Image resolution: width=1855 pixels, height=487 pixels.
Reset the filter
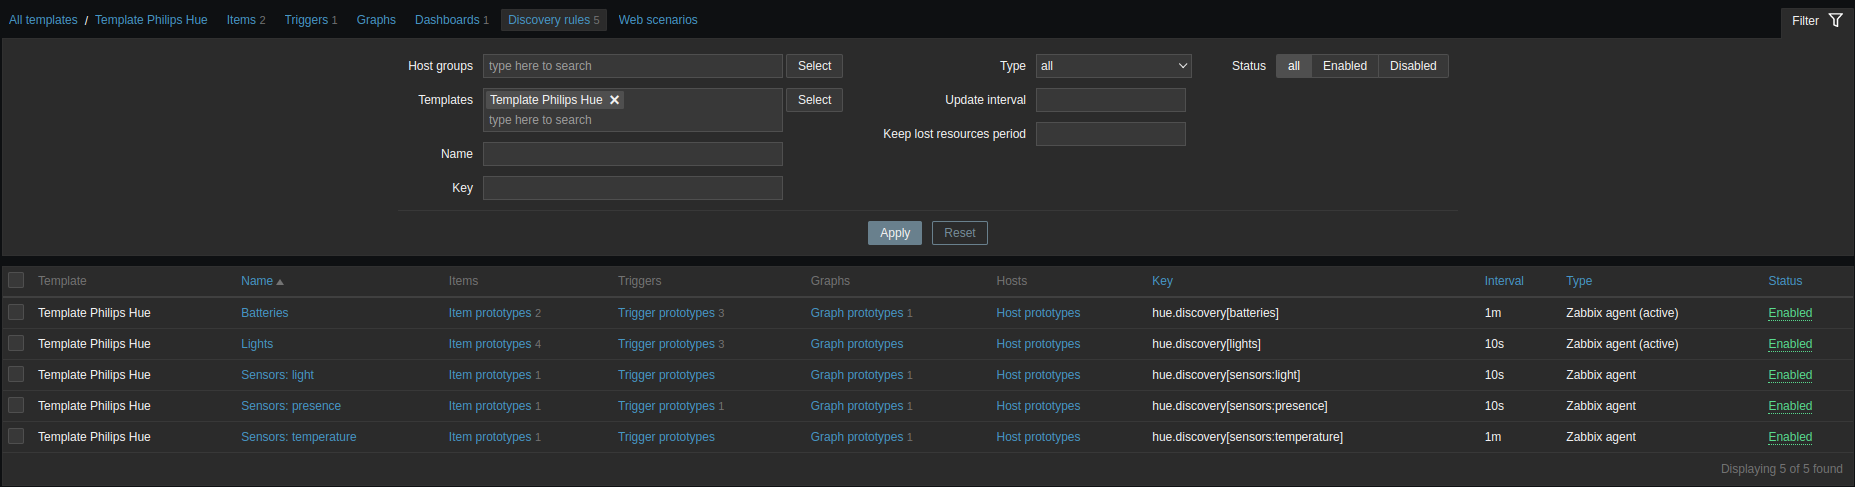(960, 233)
